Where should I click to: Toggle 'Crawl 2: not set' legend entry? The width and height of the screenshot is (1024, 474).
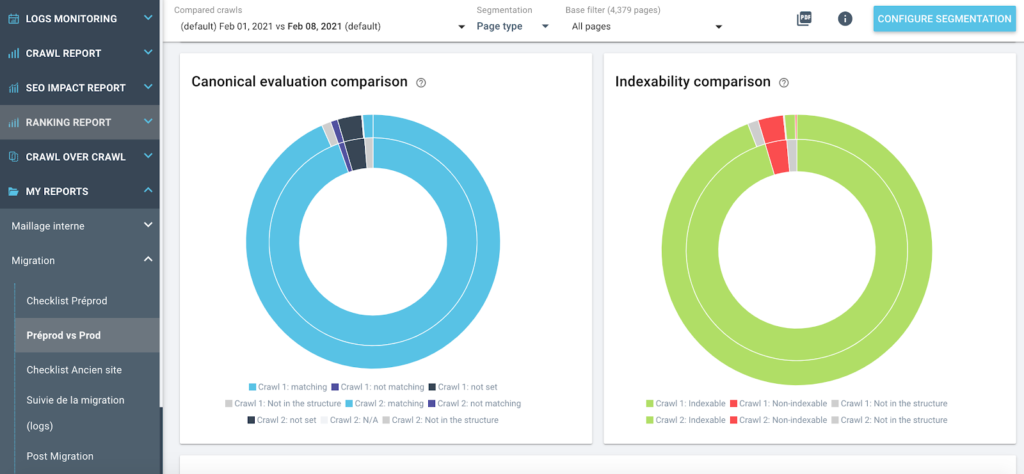281,420
